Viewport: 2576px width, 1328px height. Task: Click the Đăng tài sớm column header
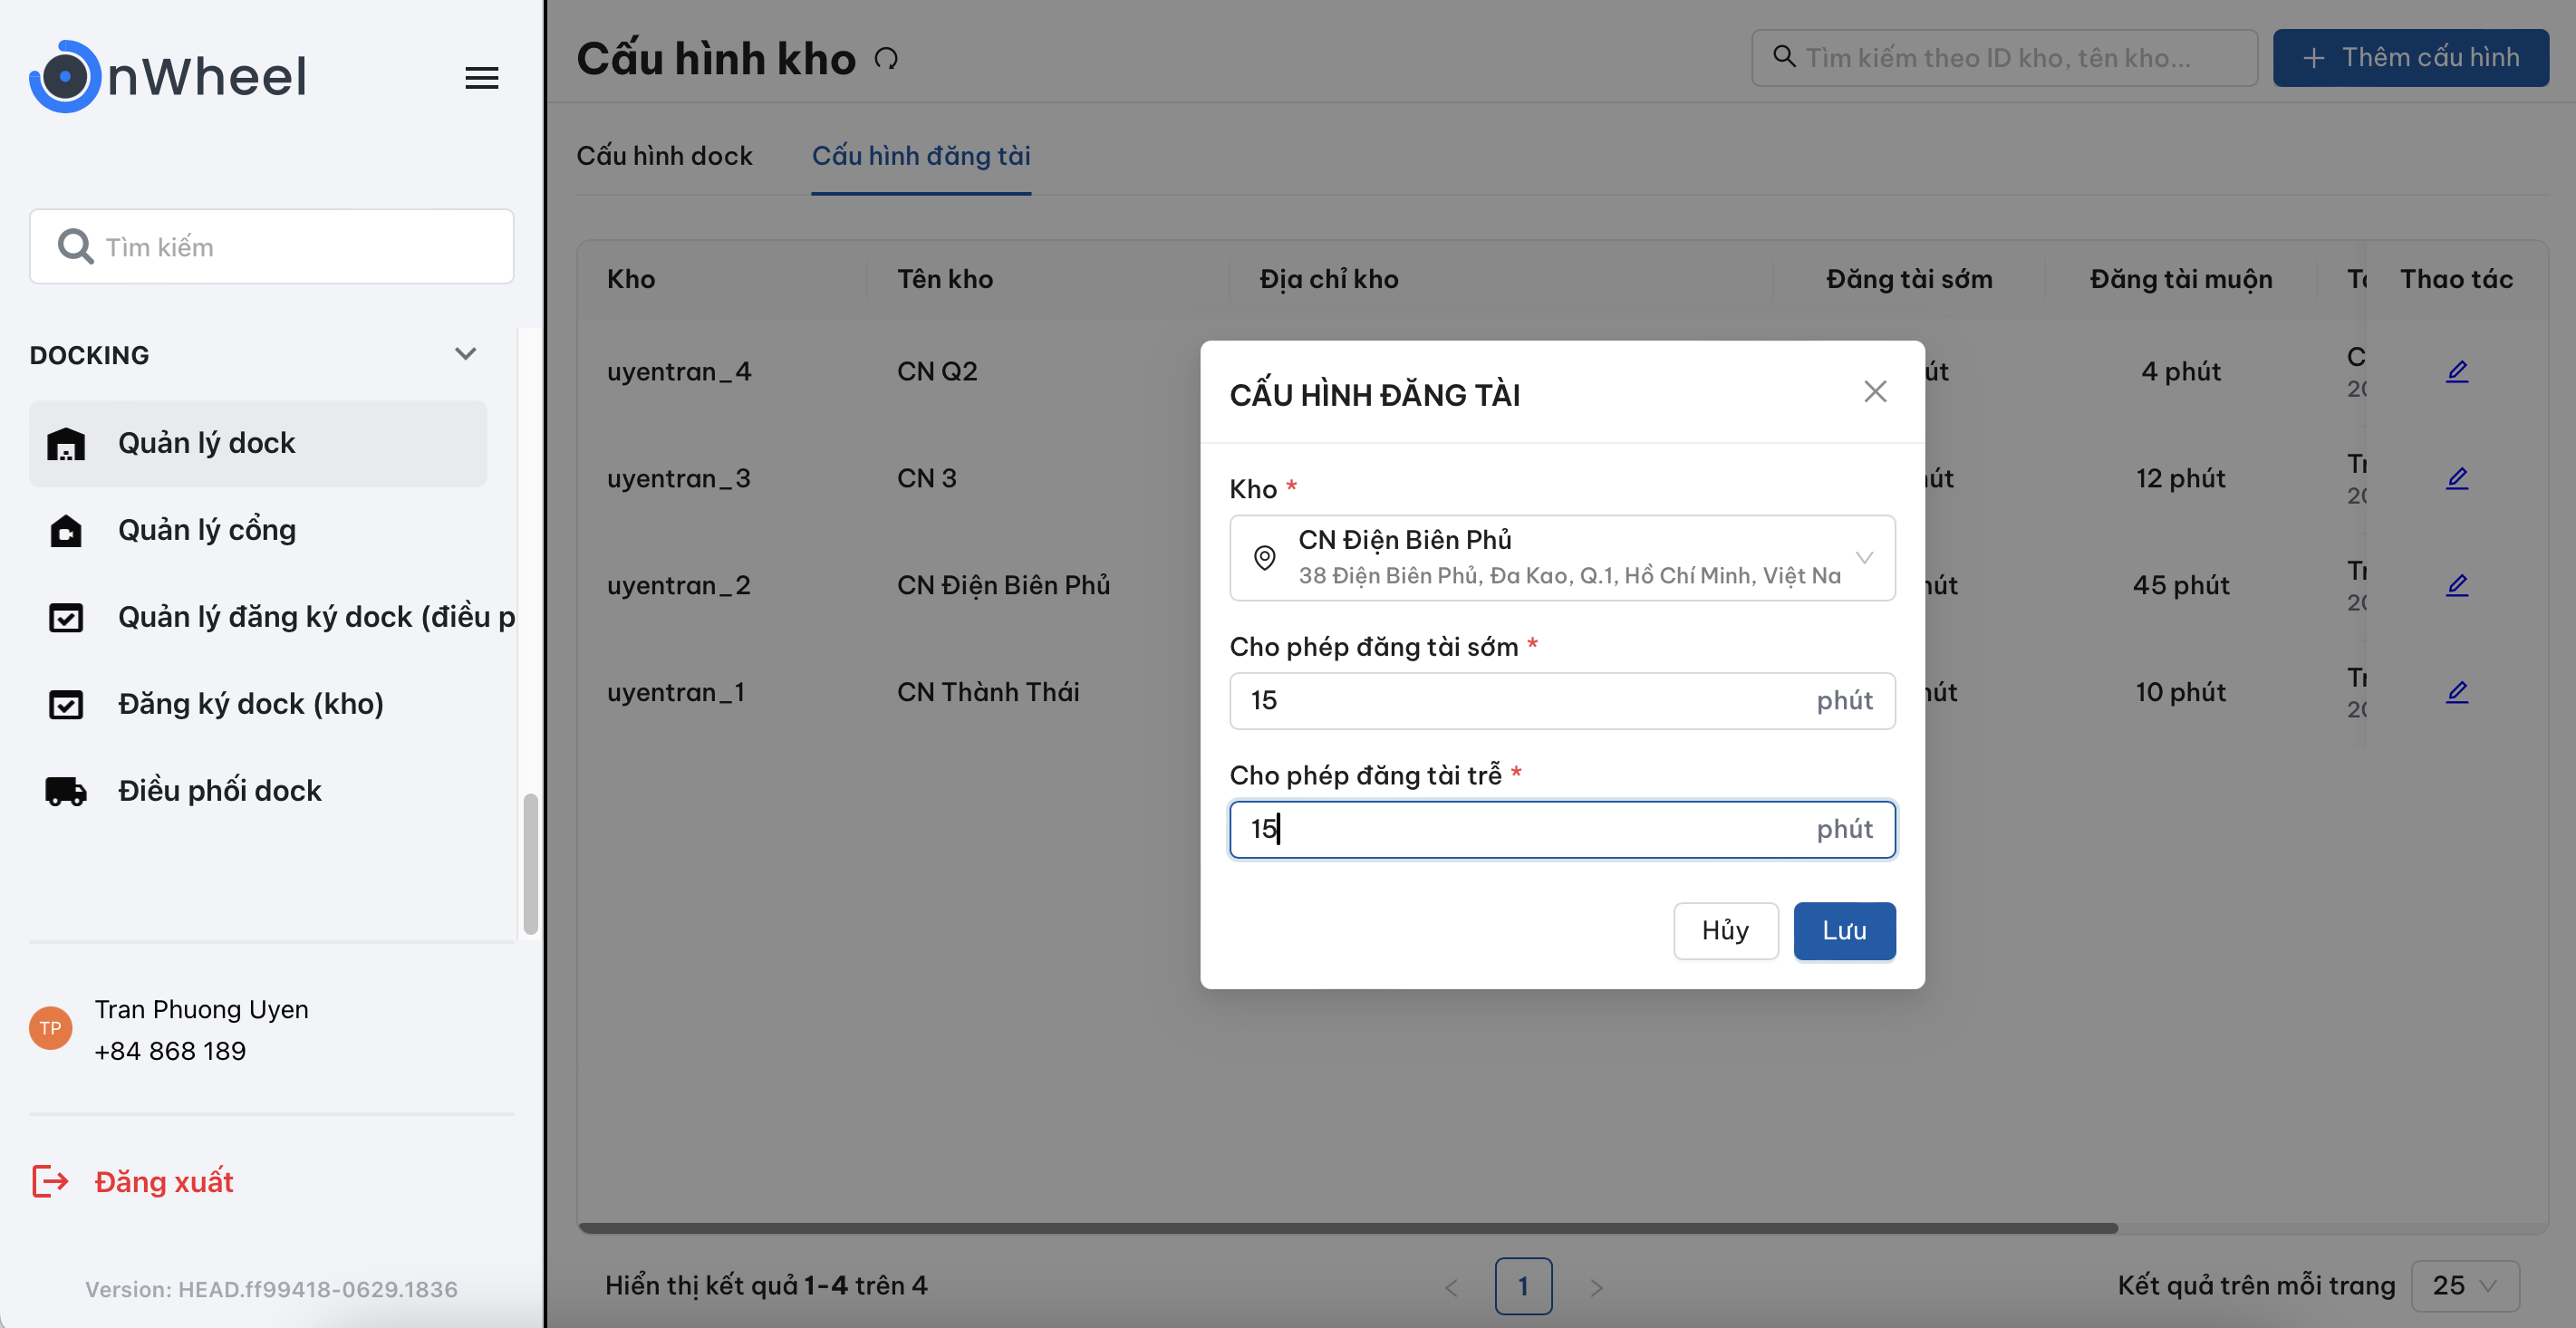1909,279
